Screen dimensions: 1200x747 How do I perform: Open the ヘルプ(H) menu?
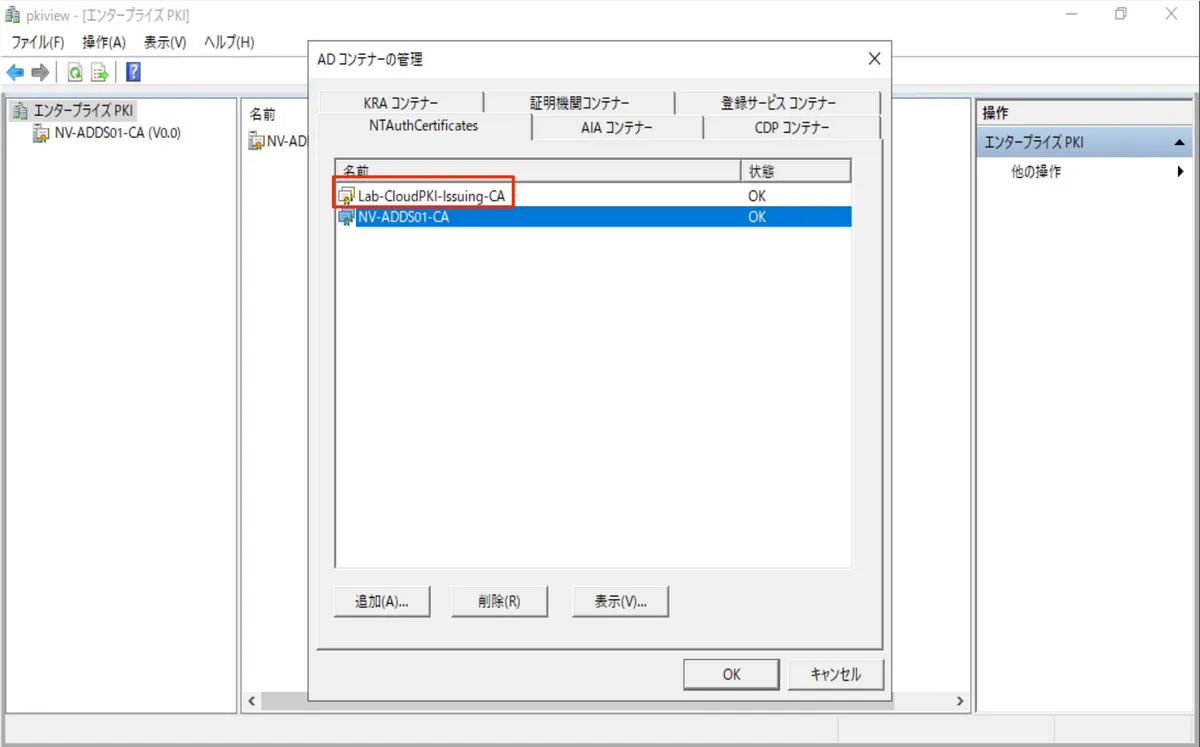coord(228,42)
